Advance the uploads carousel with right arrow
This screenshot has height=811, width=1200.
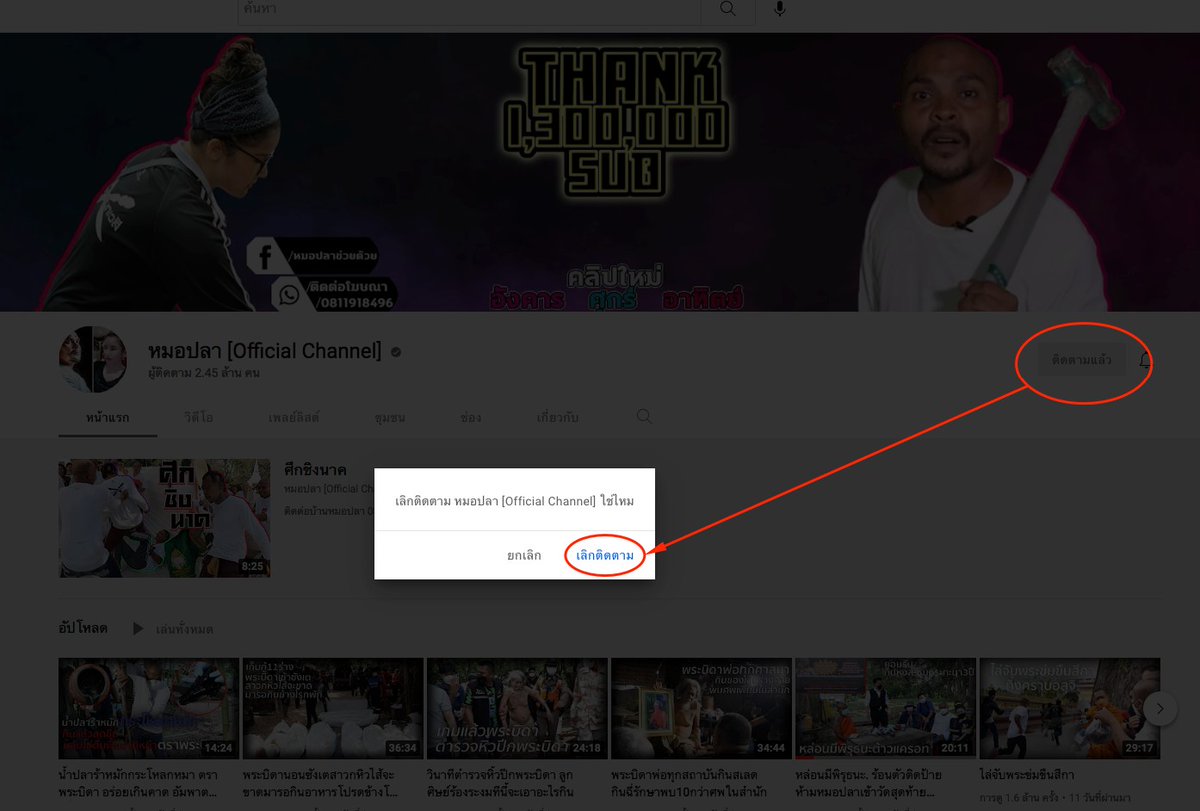[1160, 709]
